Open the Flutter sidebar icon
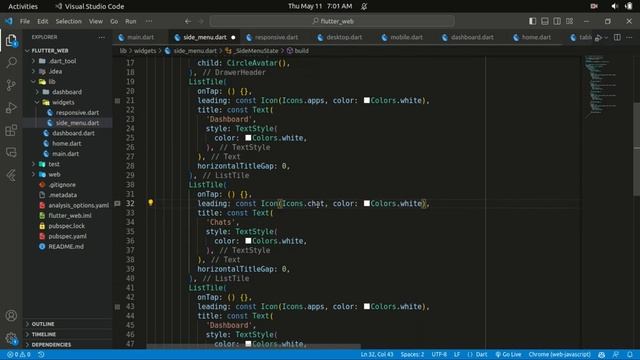This screenshot has height=360, width=640. click(x=11, y=175)
